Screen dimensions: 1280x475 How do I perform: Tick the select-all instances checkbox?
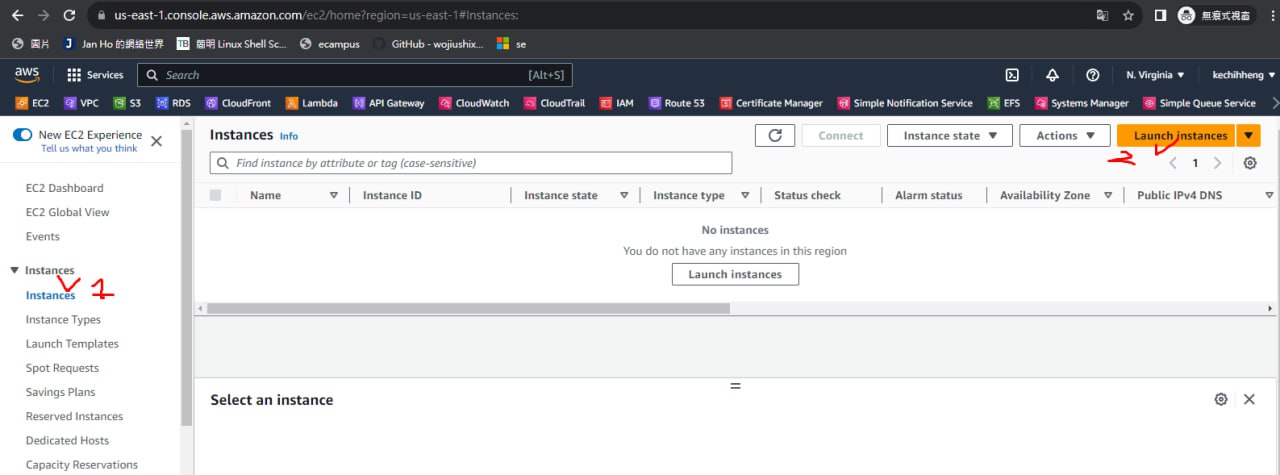click(215, 195)
